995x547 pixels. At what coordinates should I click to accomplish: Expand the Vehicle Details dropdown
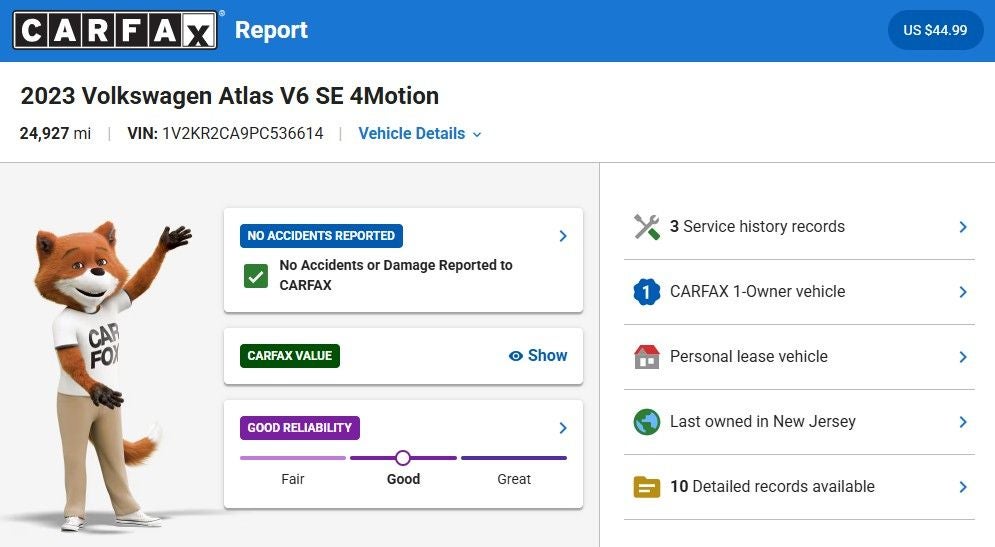pyautogui.click(x=420, y=134)
